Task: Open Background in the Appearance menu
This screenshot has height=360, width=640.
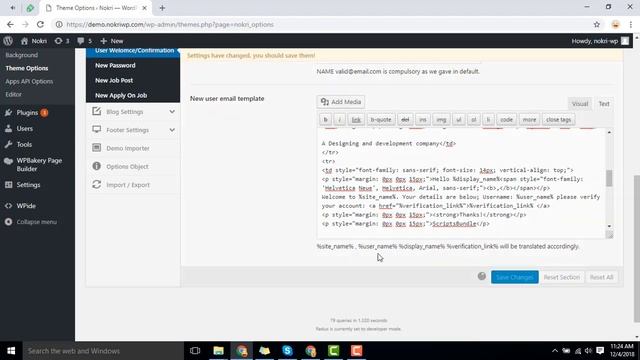Action: (x=22, y=55)
